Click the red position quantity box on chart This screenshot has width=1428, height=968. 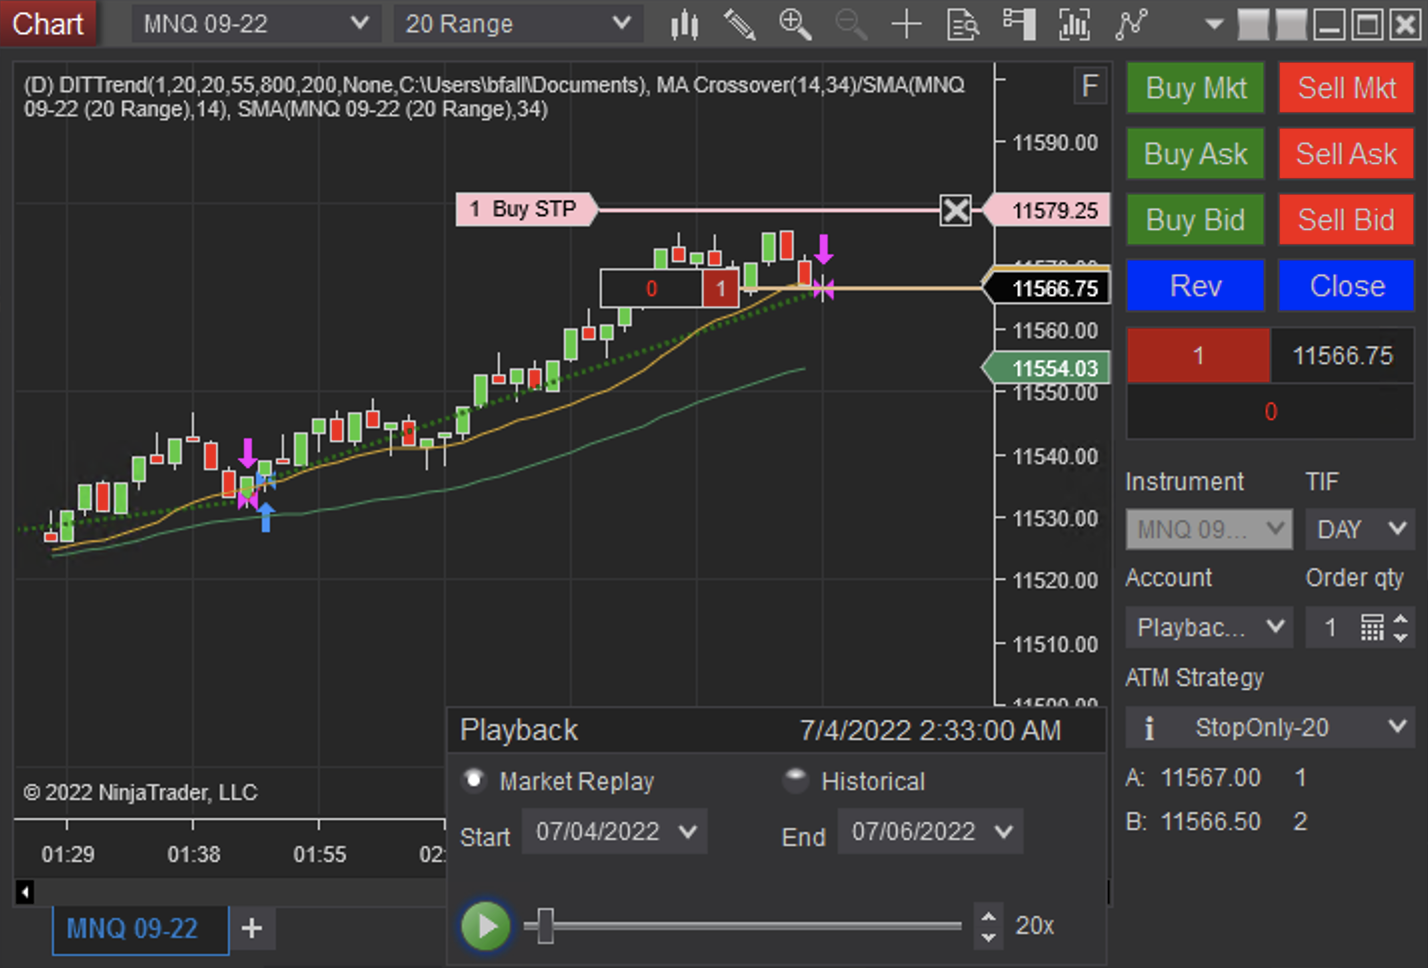click(720, 289)
